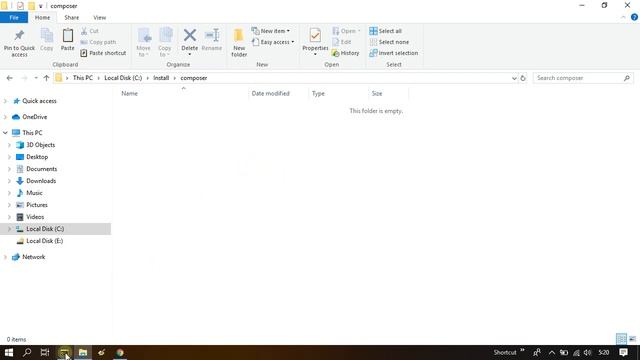The height and width of the screenshot is (360, 640).
Task: Open Task View on taskbar
Action: 45,353
